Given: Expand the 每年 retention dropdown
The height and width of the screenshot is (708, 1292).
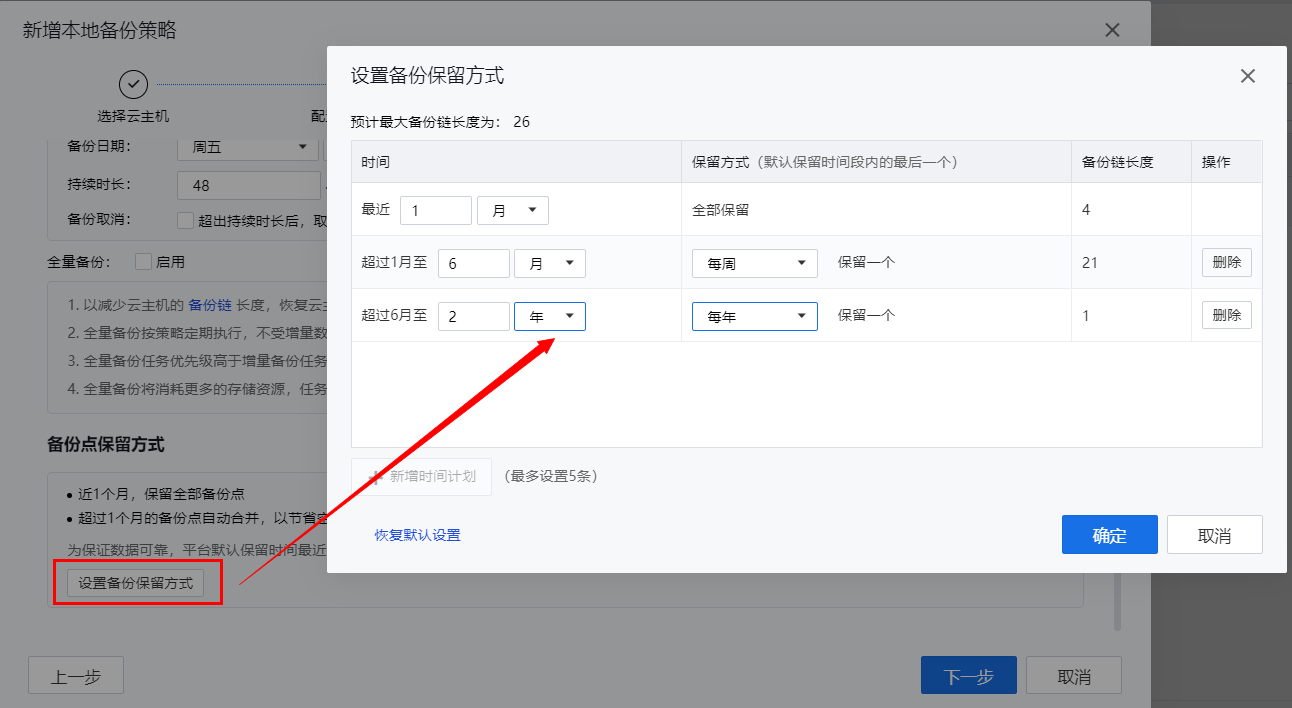Looking at the screenshot, I should pyautogui.click(x=755, y=317).
